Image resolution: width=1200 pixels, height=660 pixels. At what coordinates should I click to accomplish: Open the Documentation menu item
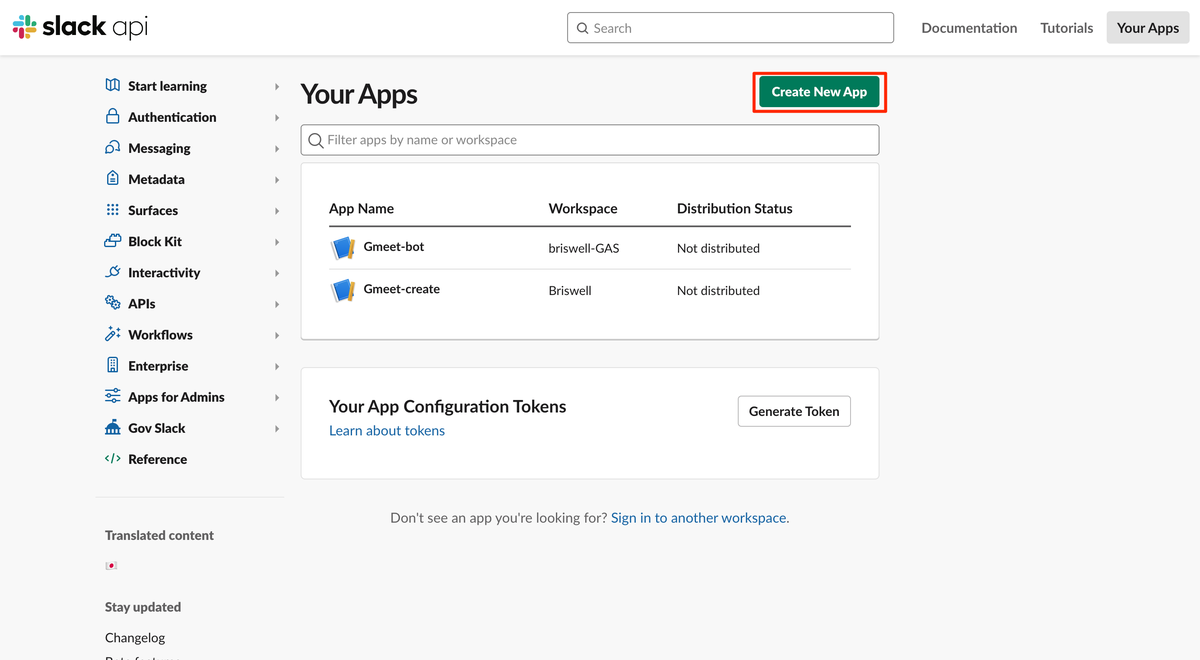pyautogui.click(x=969, y=28)
